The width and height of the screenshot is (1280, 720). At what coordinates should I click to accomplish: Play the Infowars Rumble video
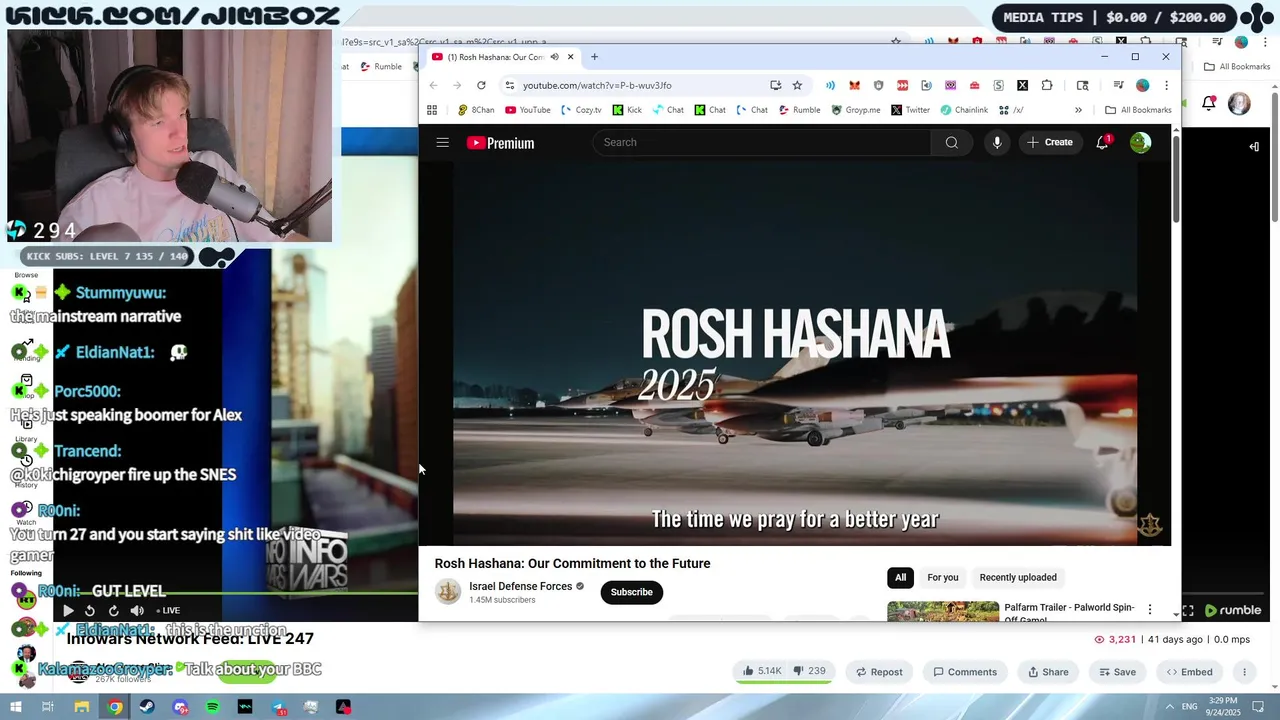[68, 610]
